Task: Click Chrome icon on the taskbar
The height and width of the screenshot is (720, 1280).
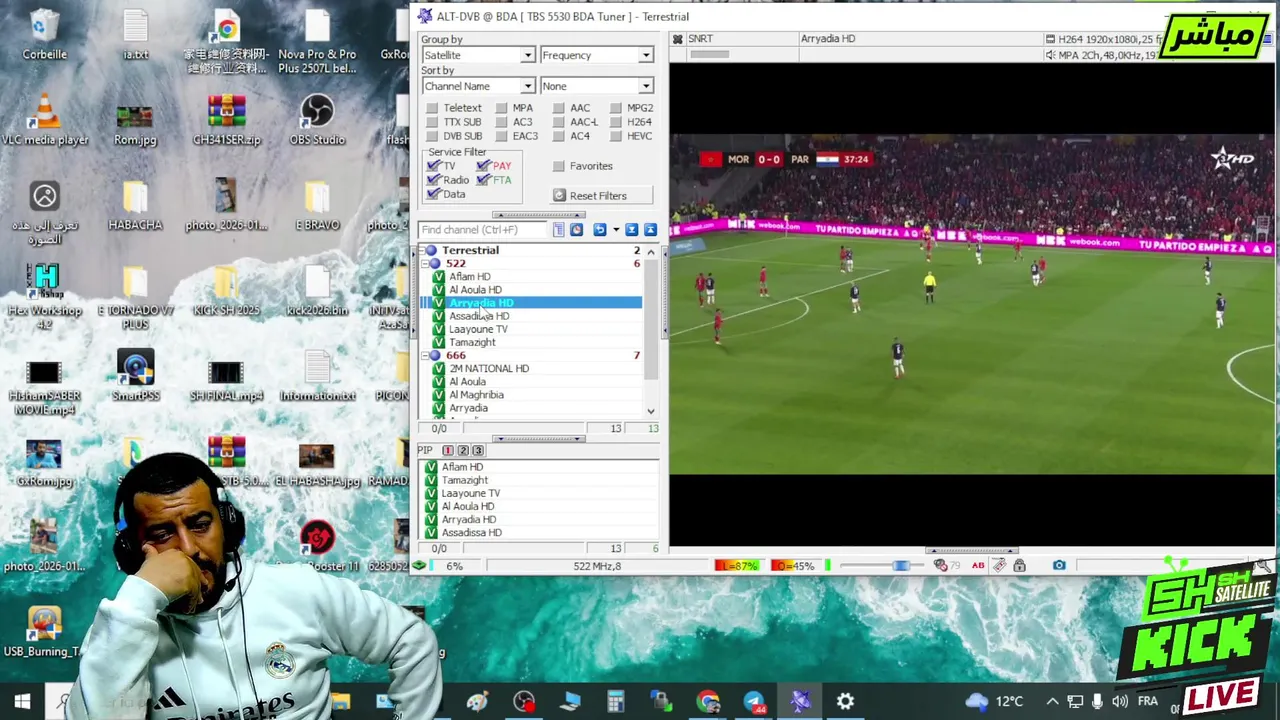Action: click(x=708, y=701)
